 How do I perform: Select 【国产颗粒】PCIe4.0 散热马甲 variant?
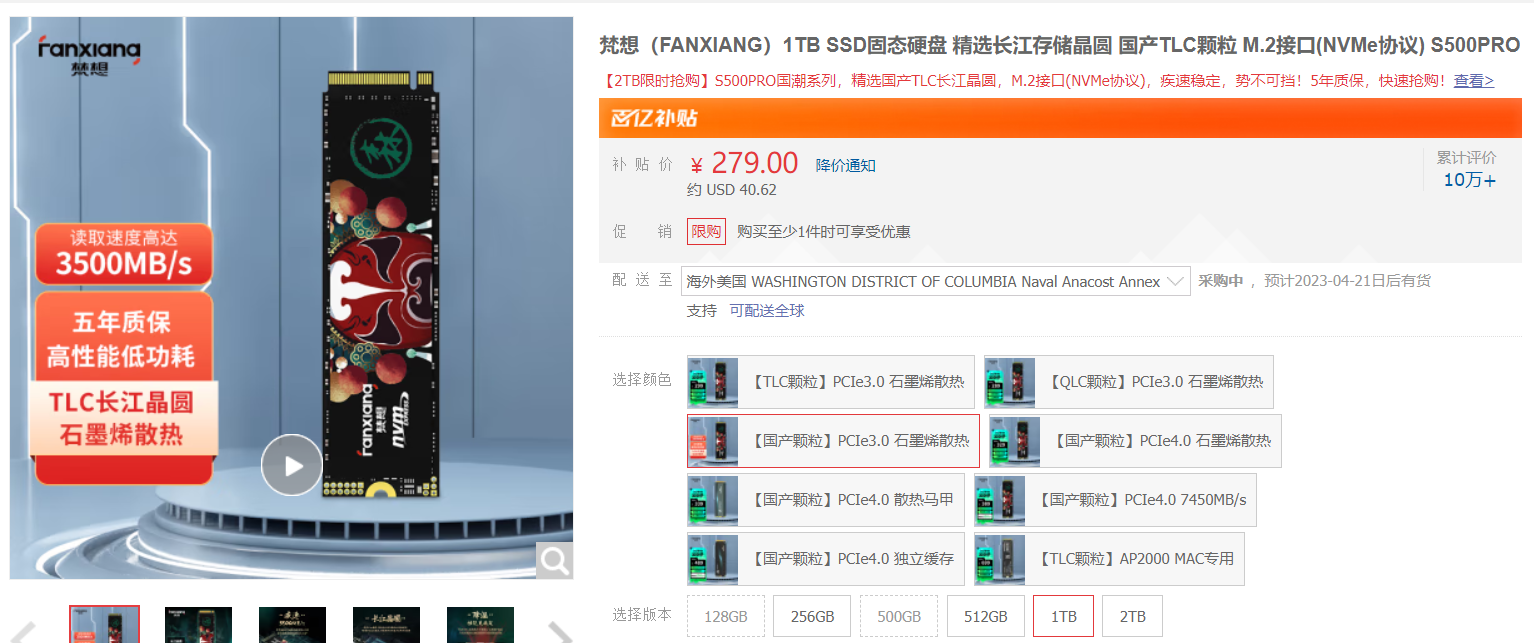[826, 500]
